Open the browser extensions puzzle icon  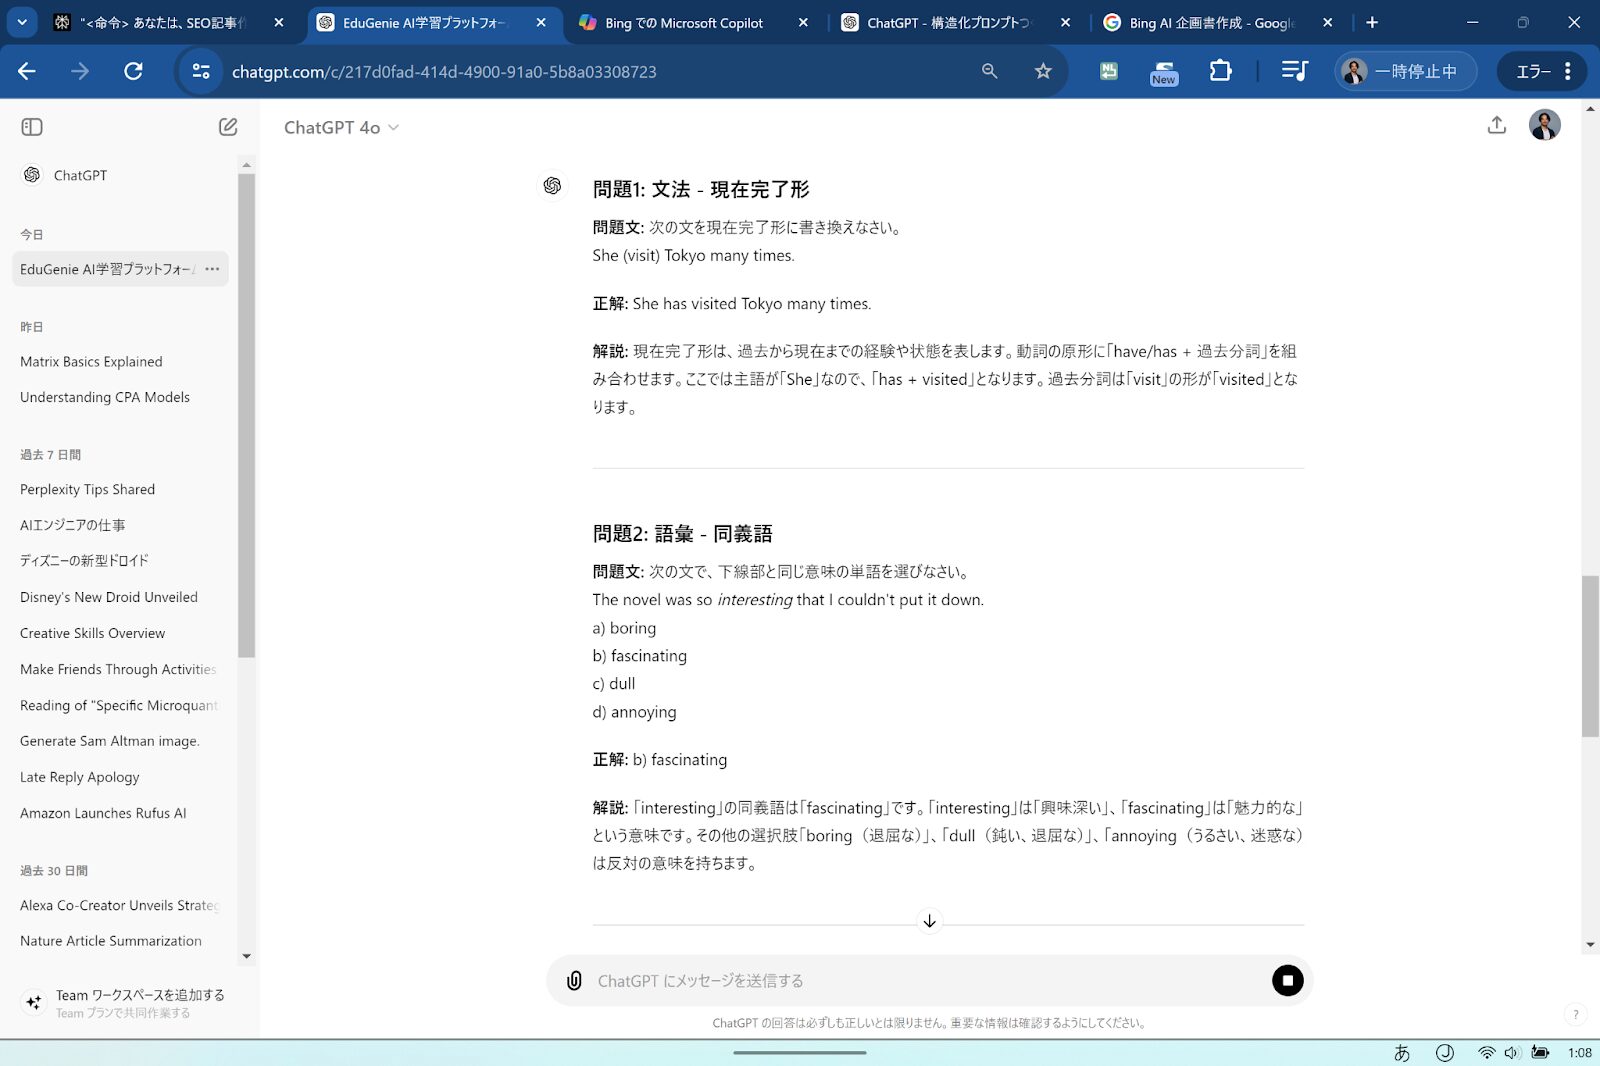pos(1220,71)
